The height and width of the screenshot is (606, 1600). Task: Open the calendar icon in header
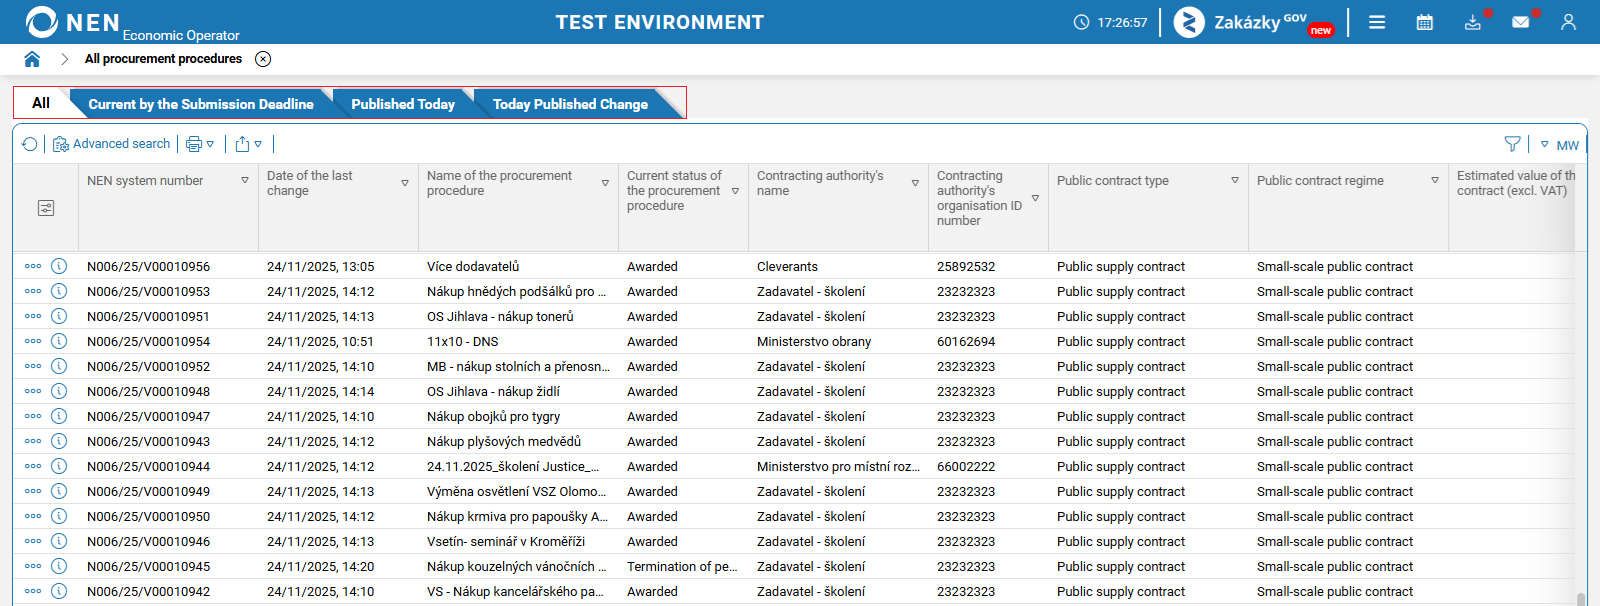point(1425,22)
